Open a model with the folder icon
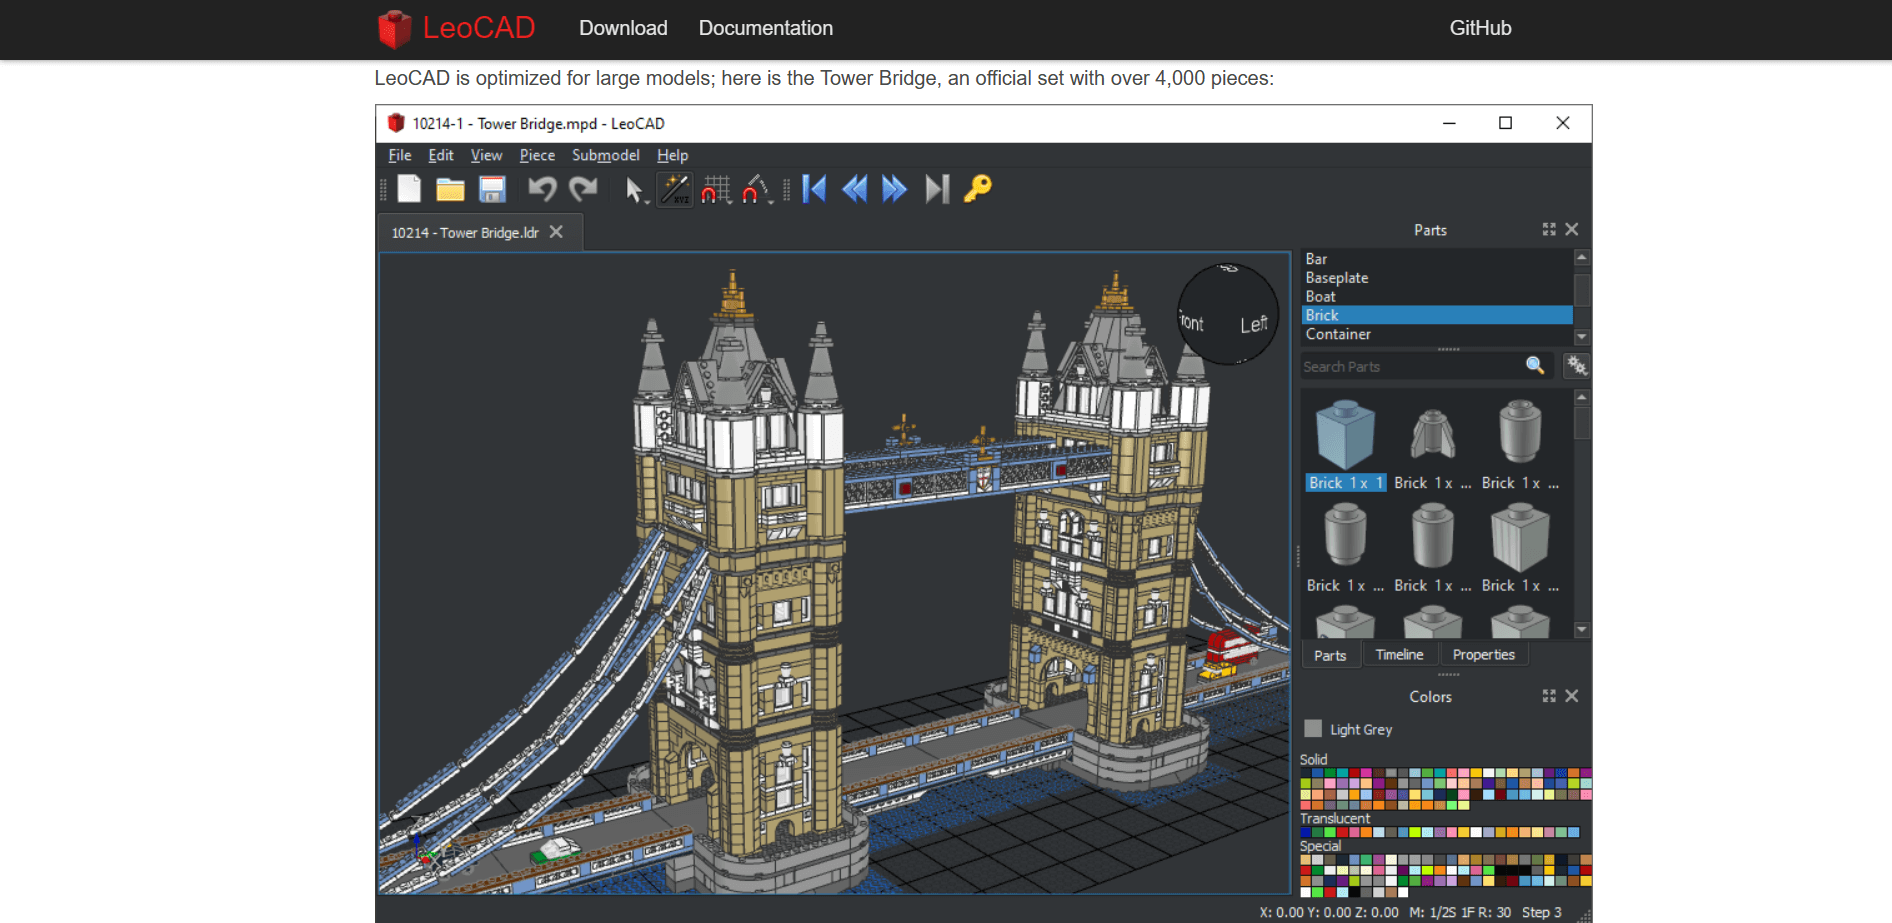 [450, 189]
